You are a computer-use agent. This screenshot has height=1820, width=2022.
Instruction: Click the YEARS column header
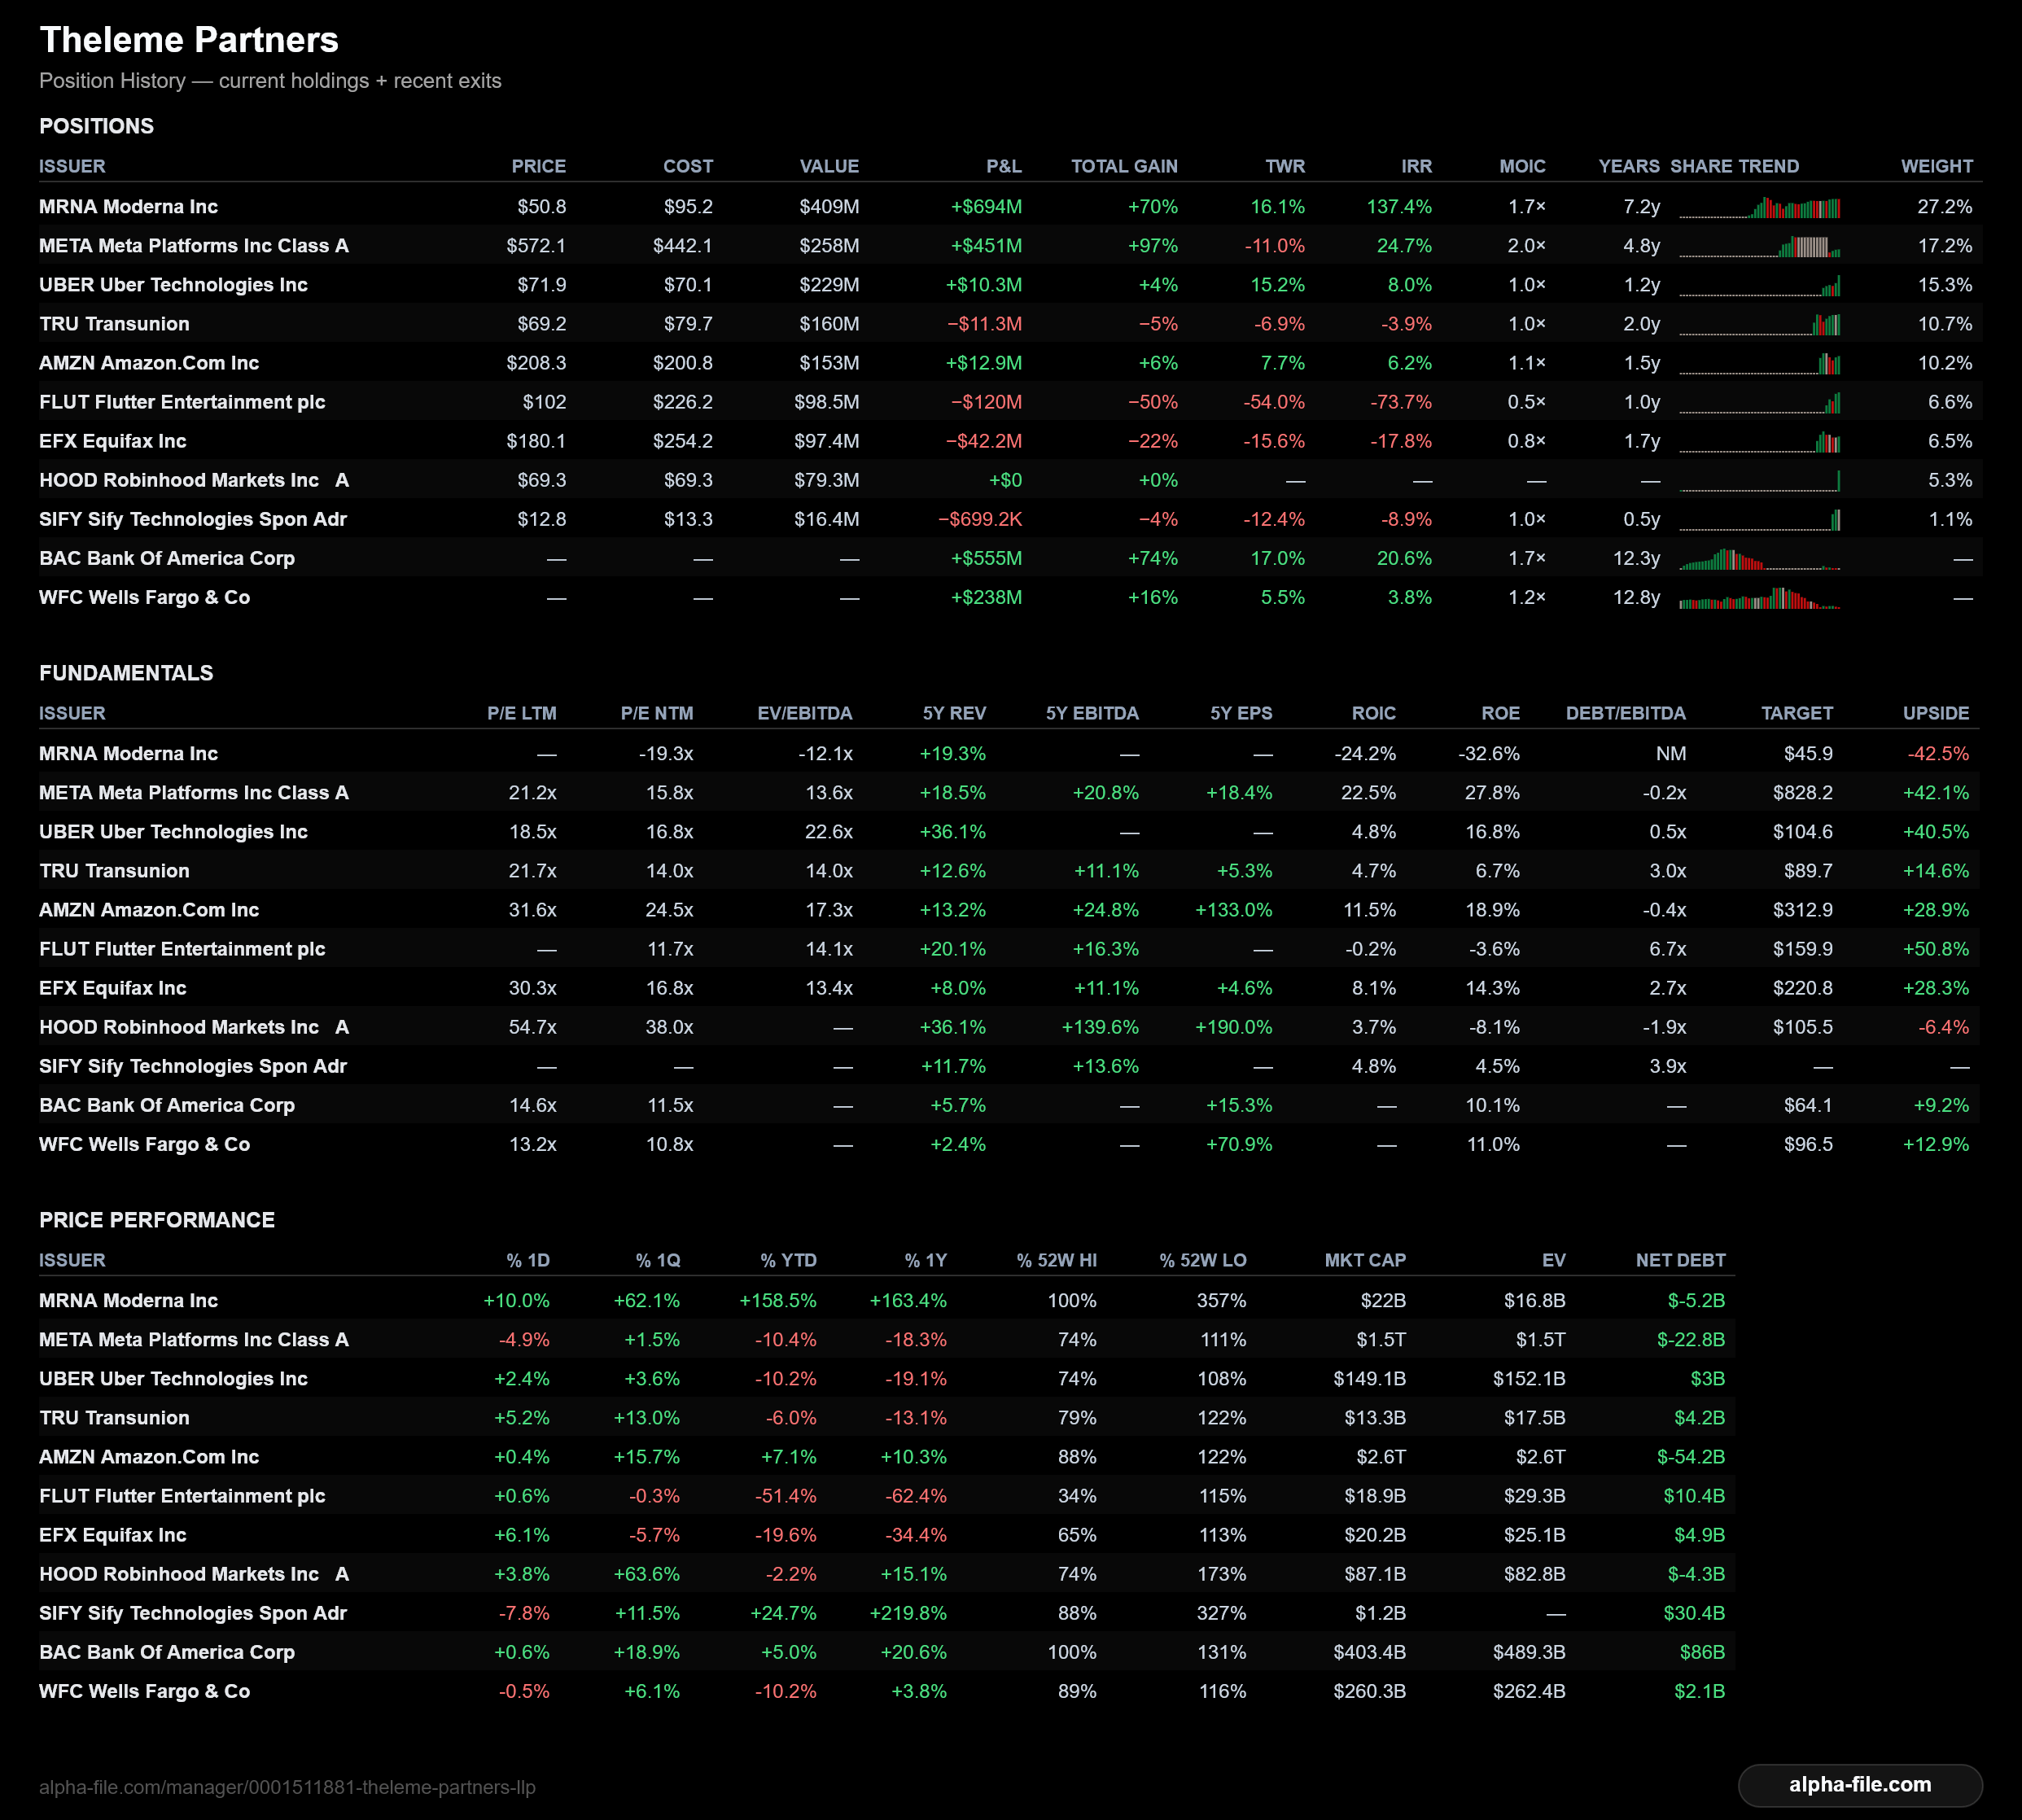[x=1629, y=166]
